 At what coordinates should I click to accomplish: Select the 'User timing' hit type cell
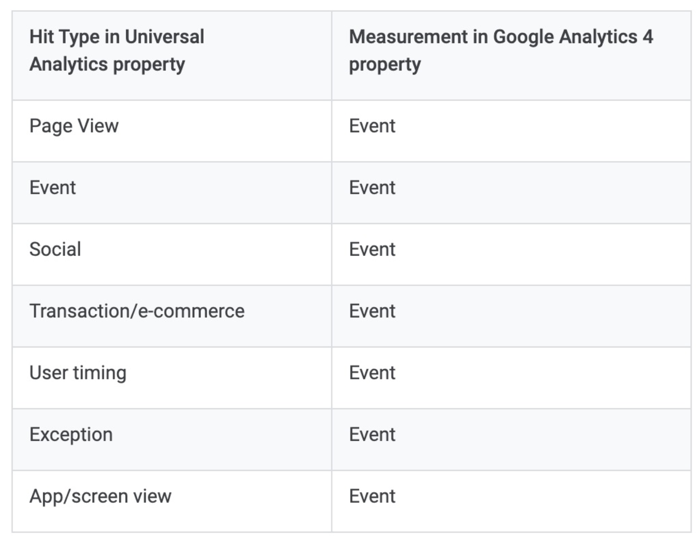(x=78, y=373)
